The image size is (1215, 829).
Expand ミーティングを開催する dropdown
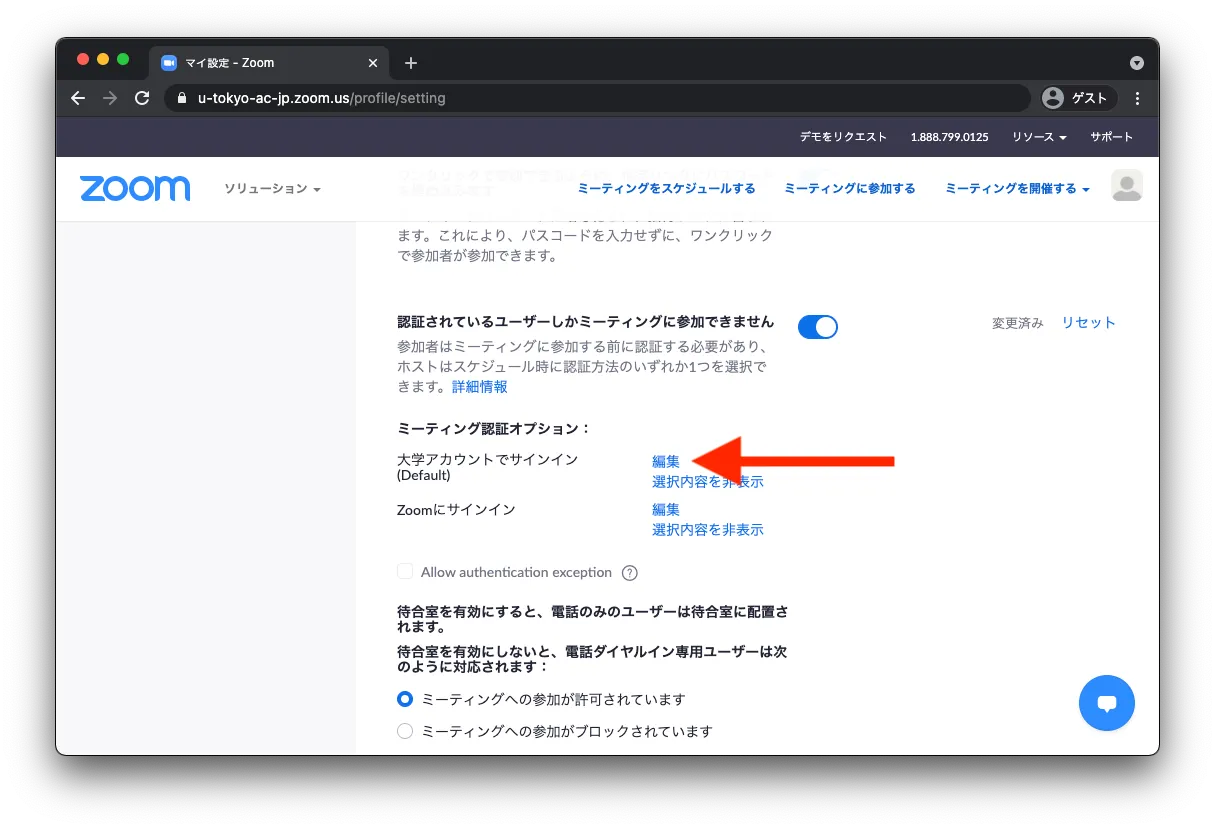1016,188
